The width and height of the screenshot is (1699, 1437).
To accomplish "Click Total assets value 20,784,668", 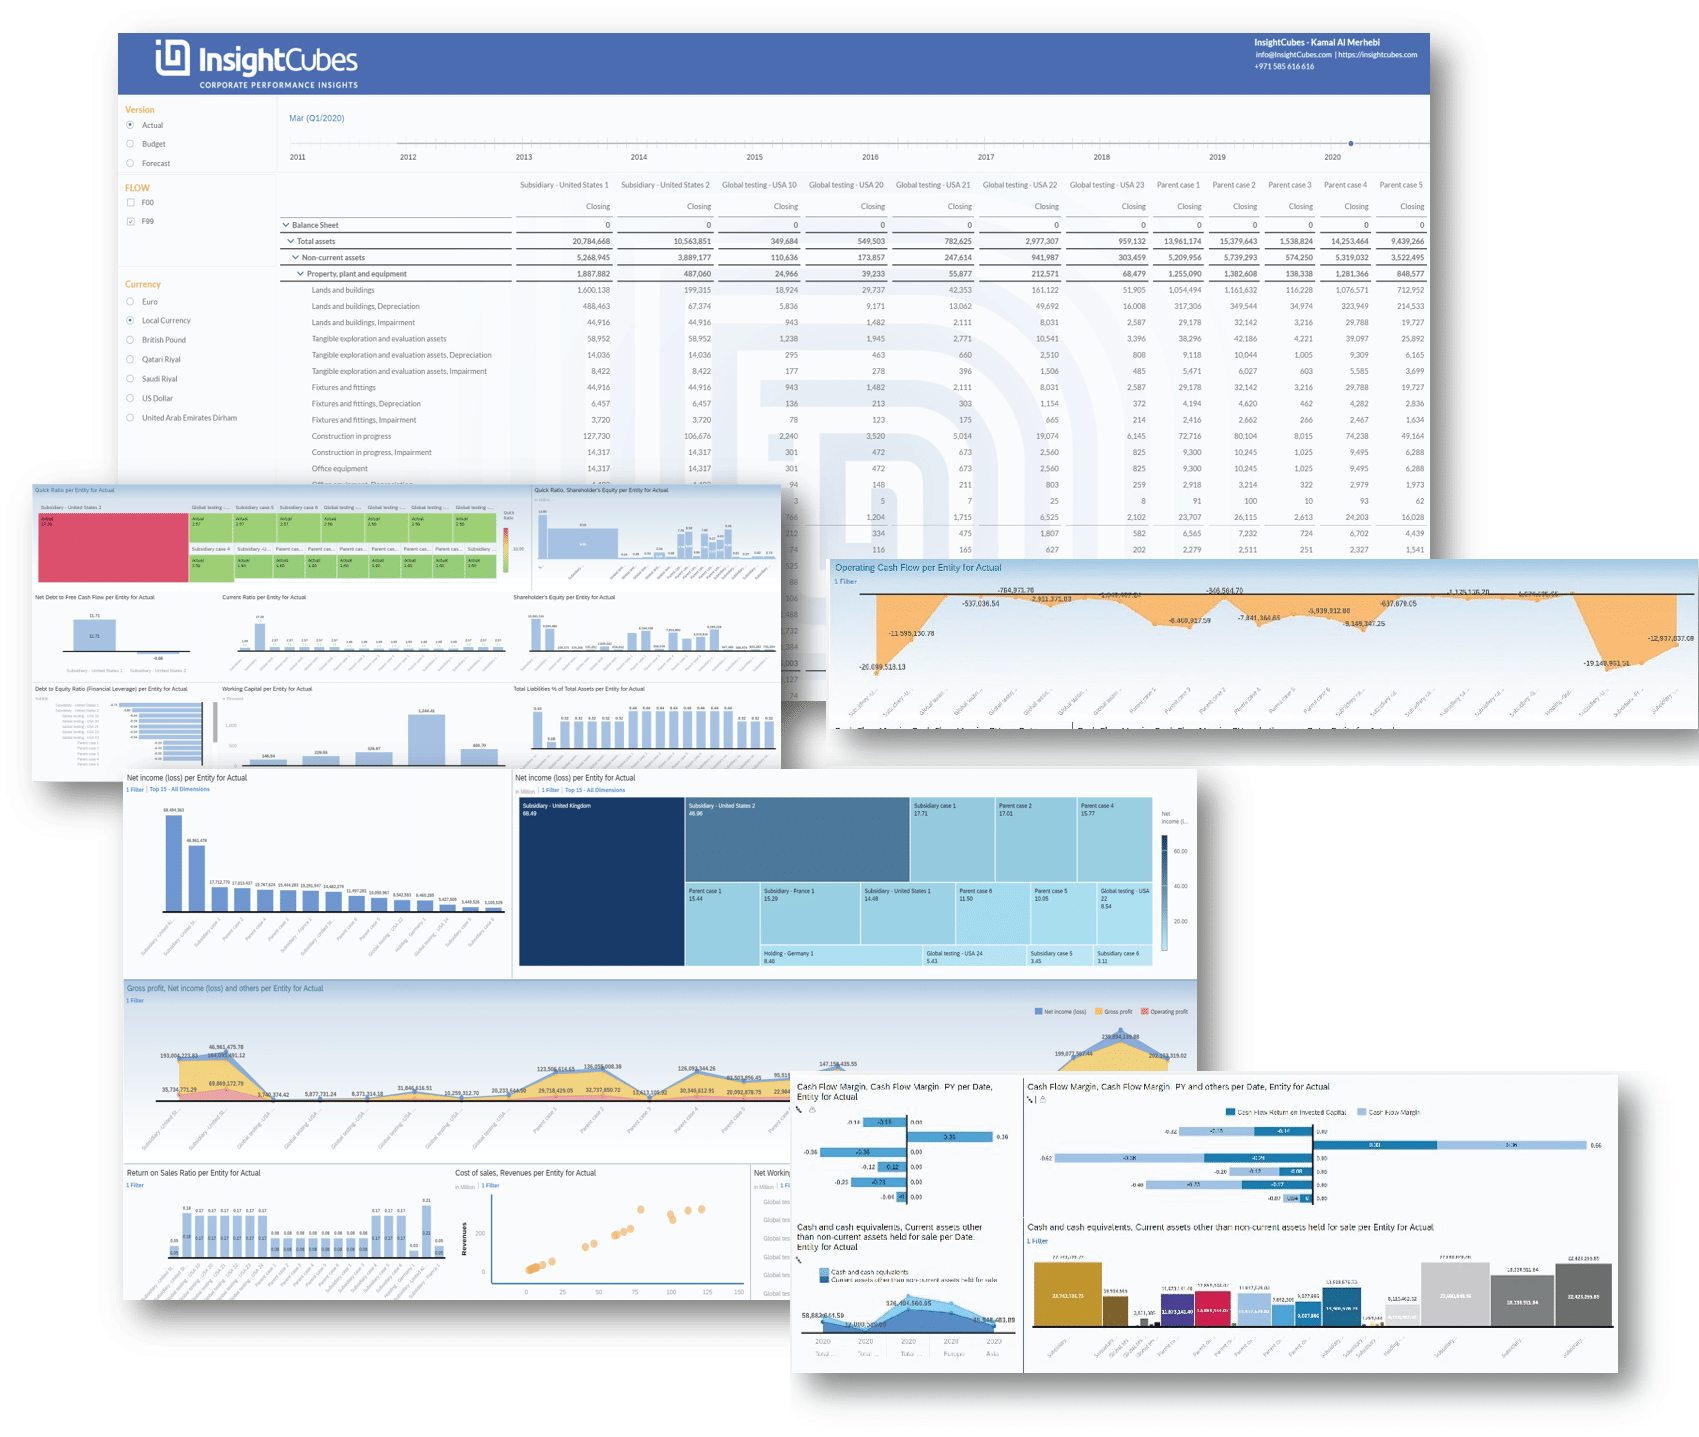I will 590,241.
